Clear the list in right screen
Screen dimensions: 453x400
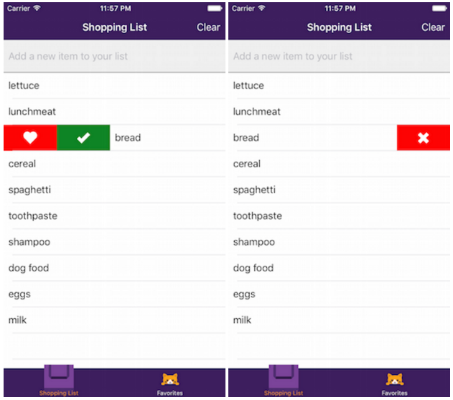click(433, 27)
